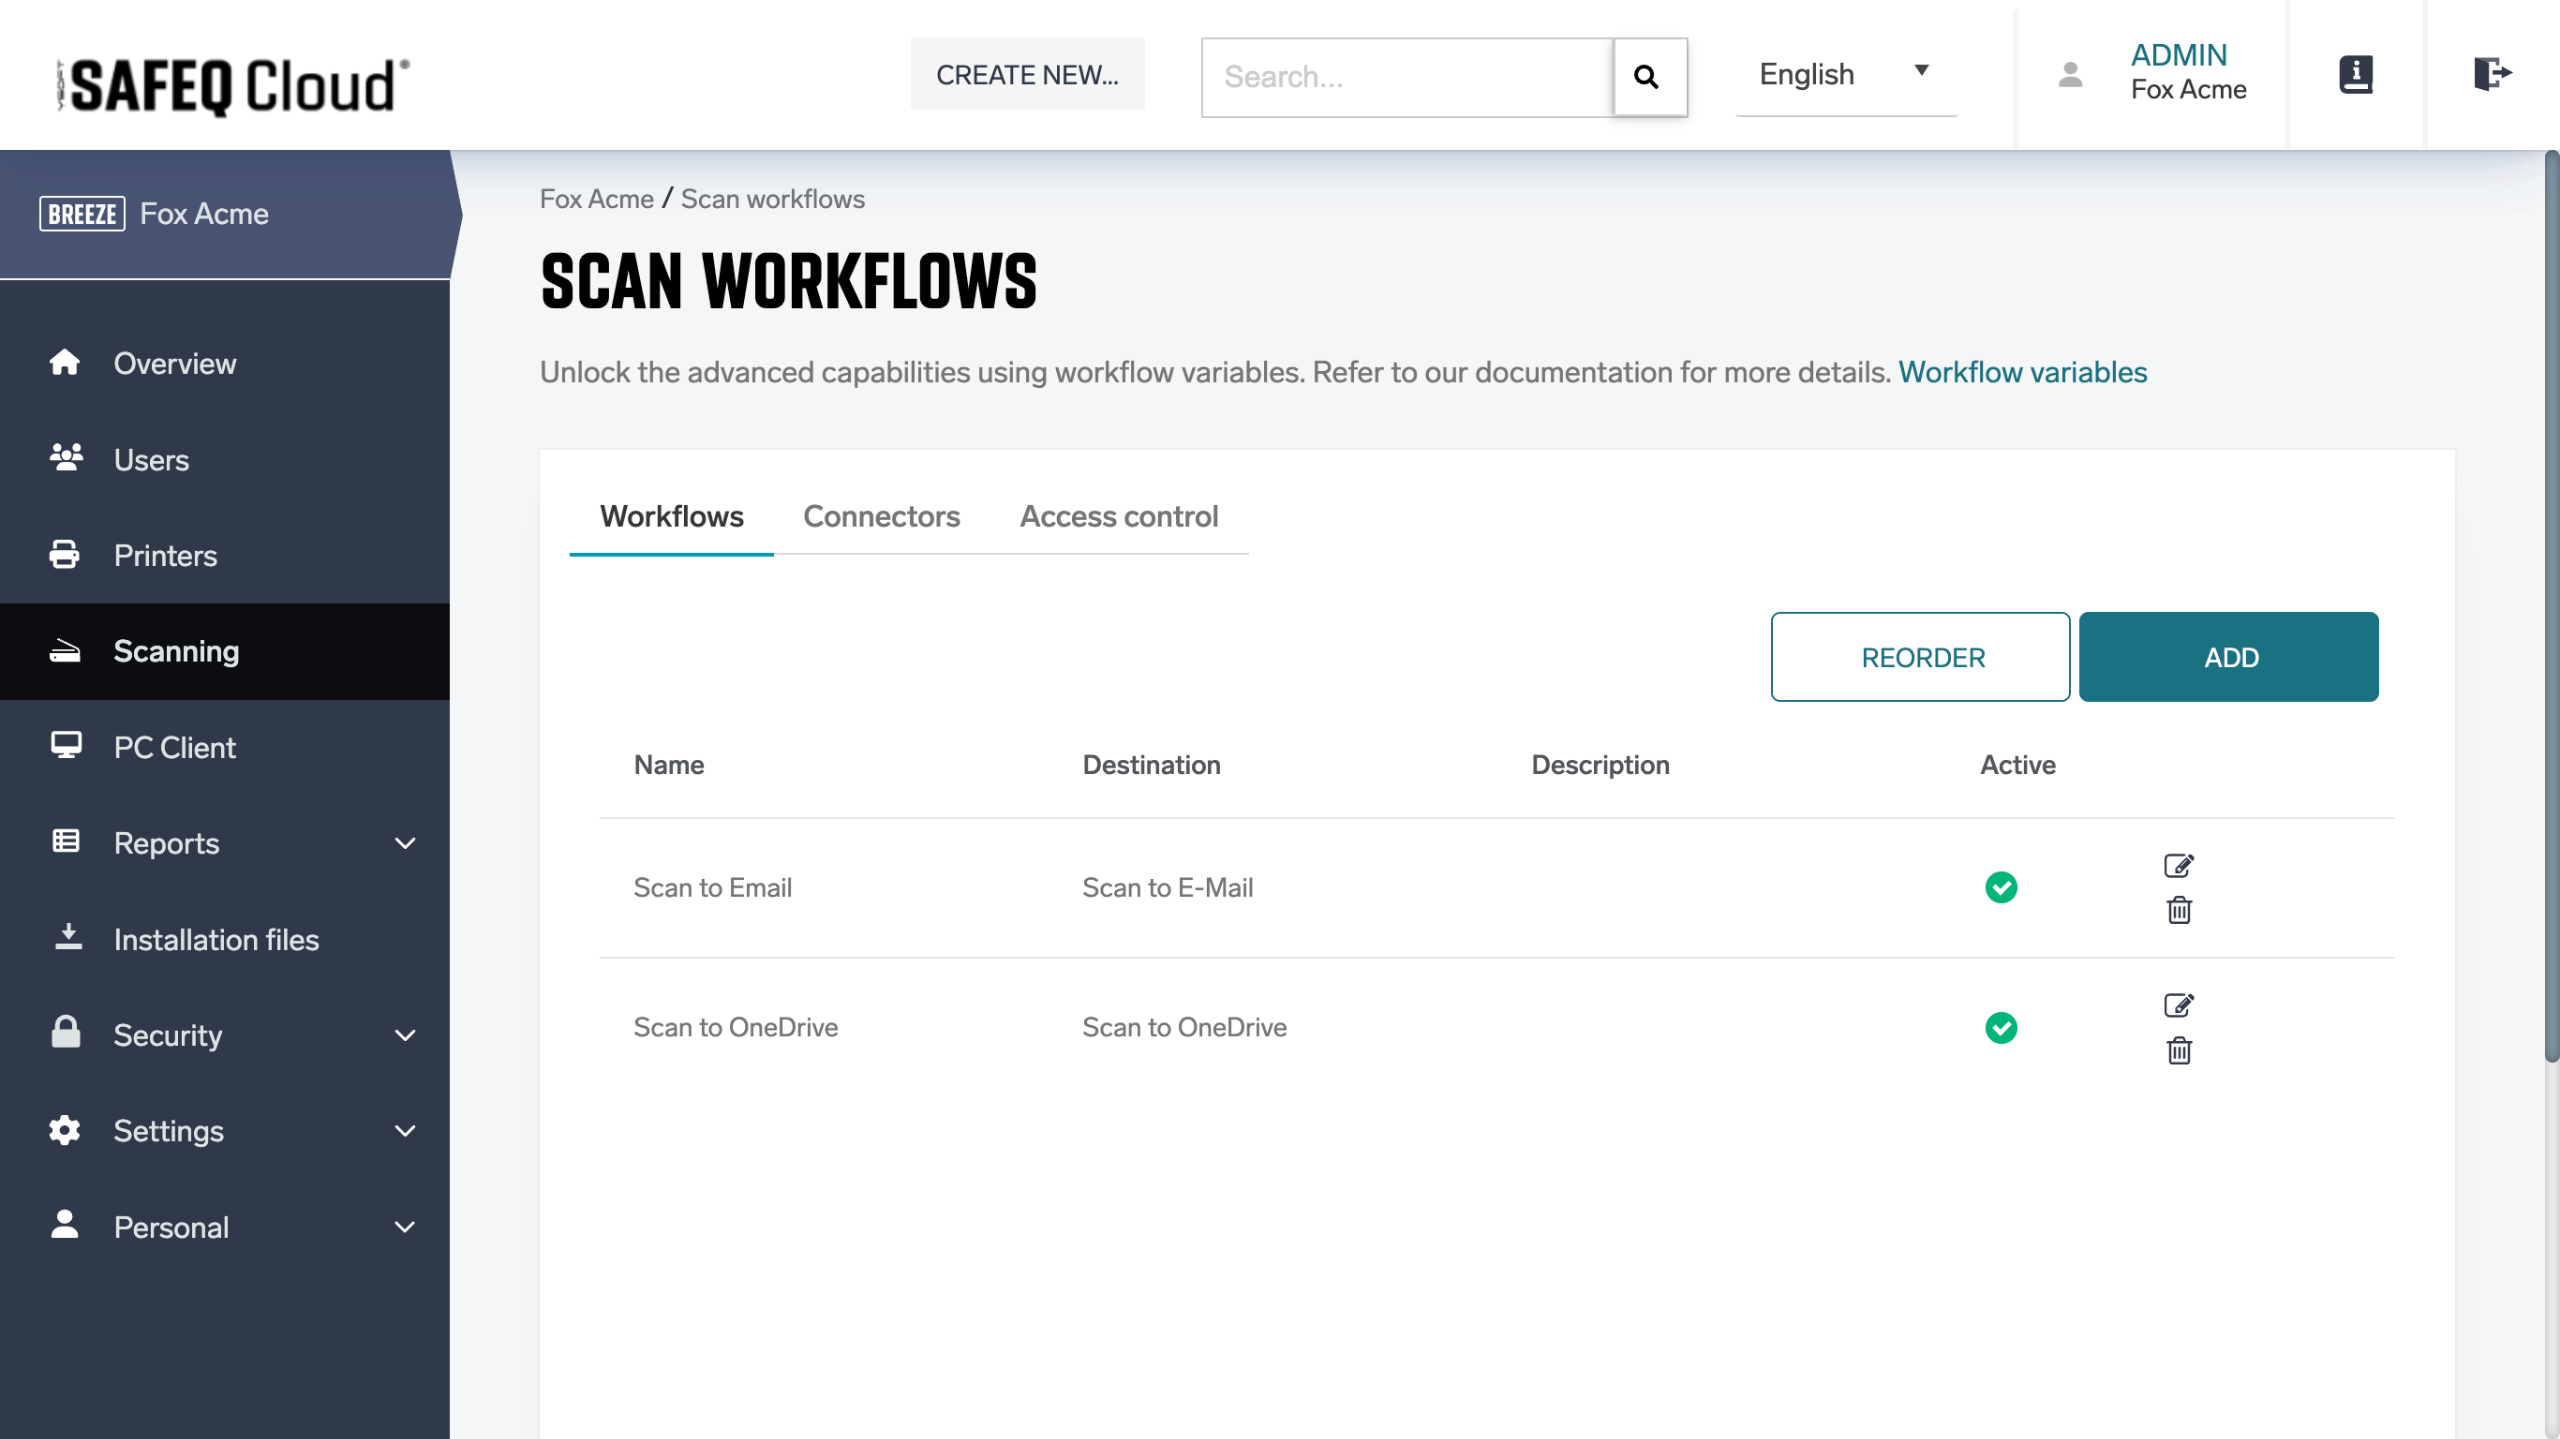Edit the Scan to OneDrive workflow
The height and width of the screenshot is (1439, 2560).
2178,1005
